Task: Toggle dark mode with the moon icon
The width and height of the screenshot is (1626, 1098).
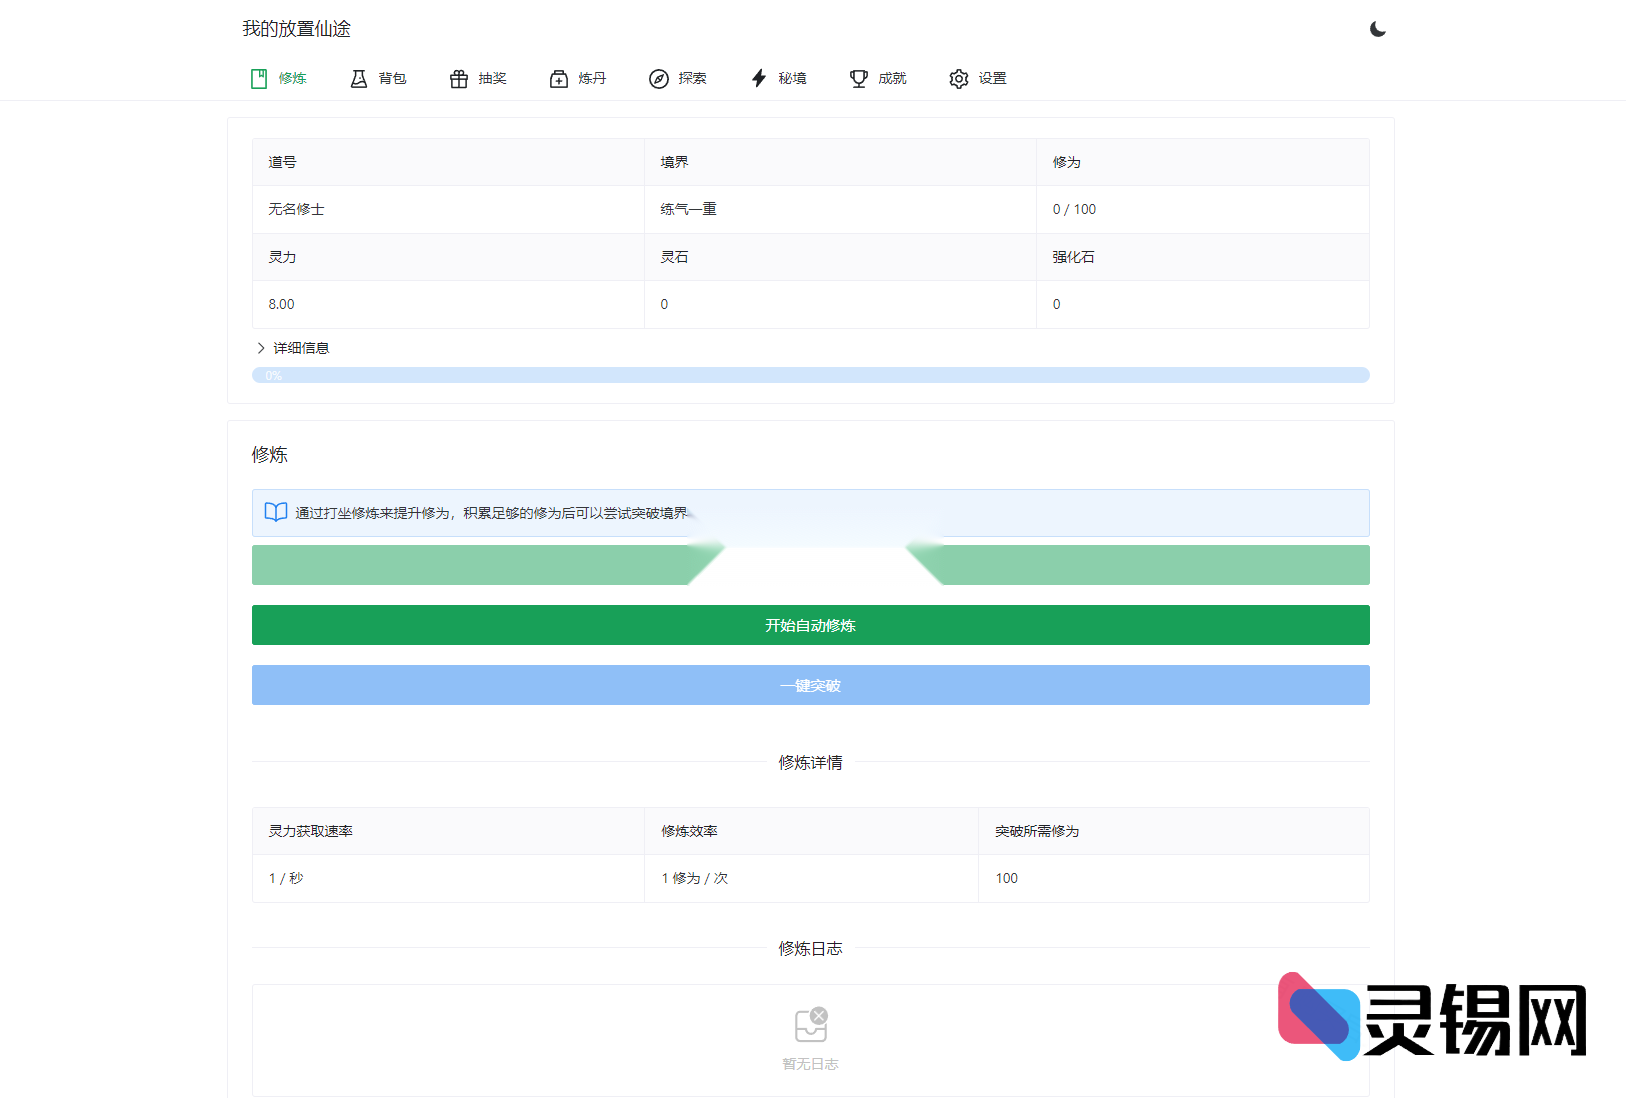Action: click(x=1378, y=29)
